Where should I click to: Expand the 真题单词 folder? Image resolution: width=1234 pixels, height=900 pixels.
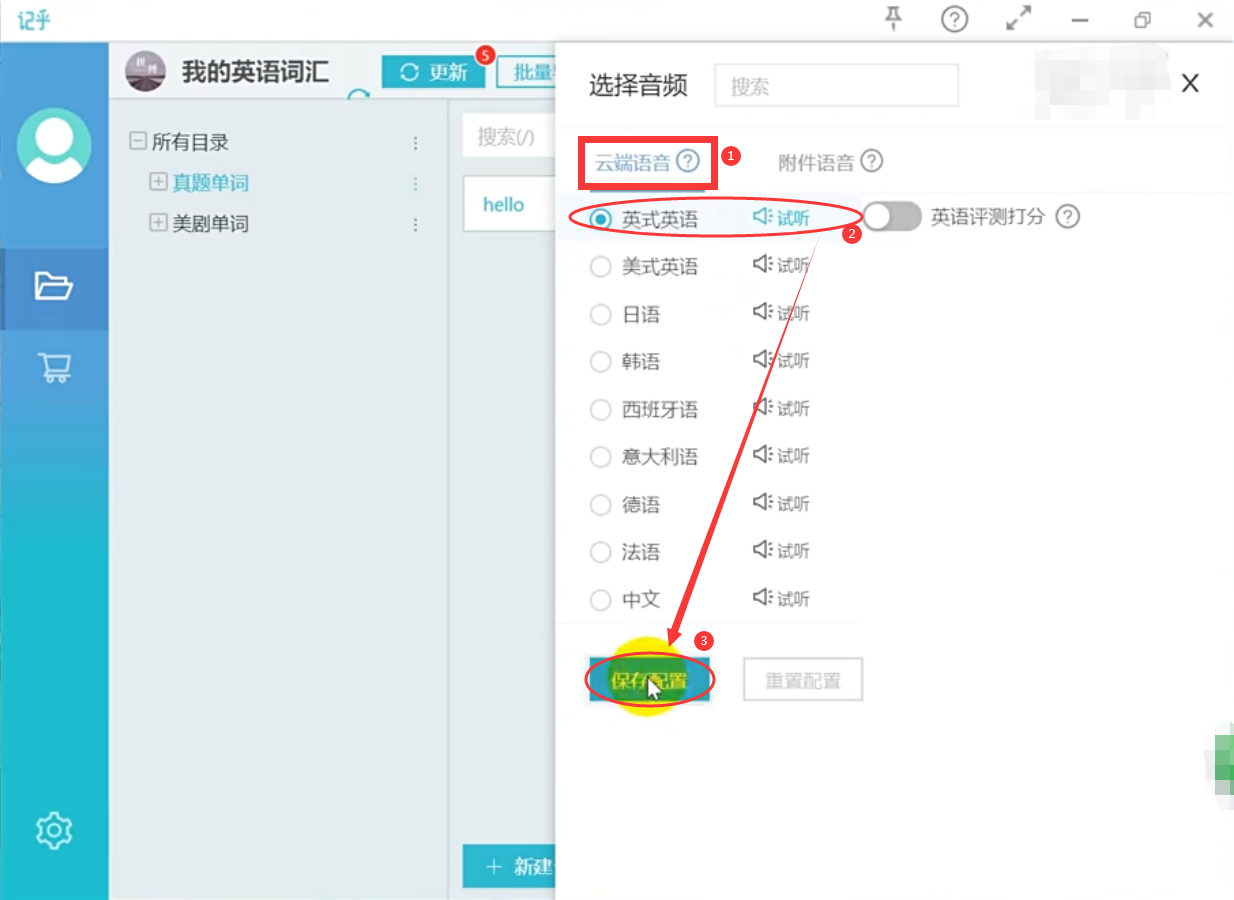pos(158,182)
